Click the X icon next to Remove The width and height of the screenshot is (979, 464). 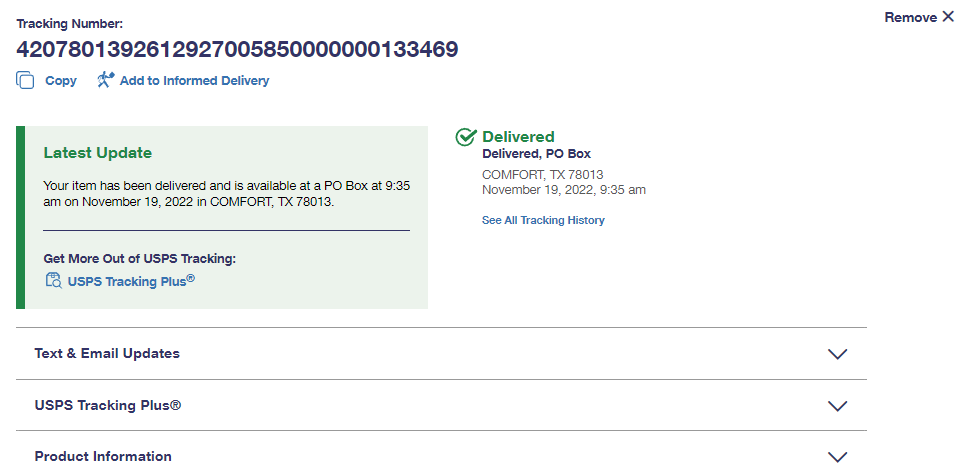tap(948, 17)
